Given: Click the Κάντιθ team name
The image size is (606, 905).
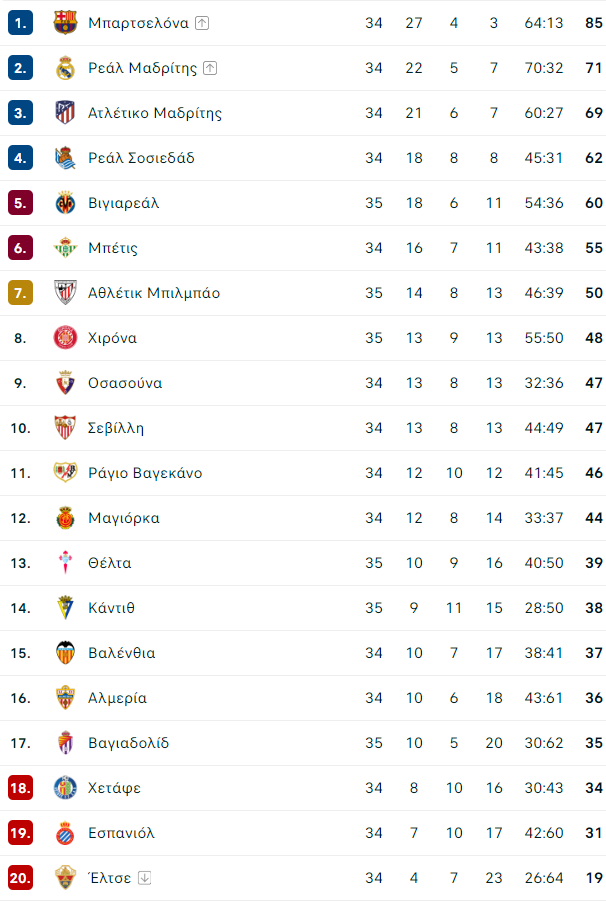Looking at the screenshot, I should tap(111, 608).
